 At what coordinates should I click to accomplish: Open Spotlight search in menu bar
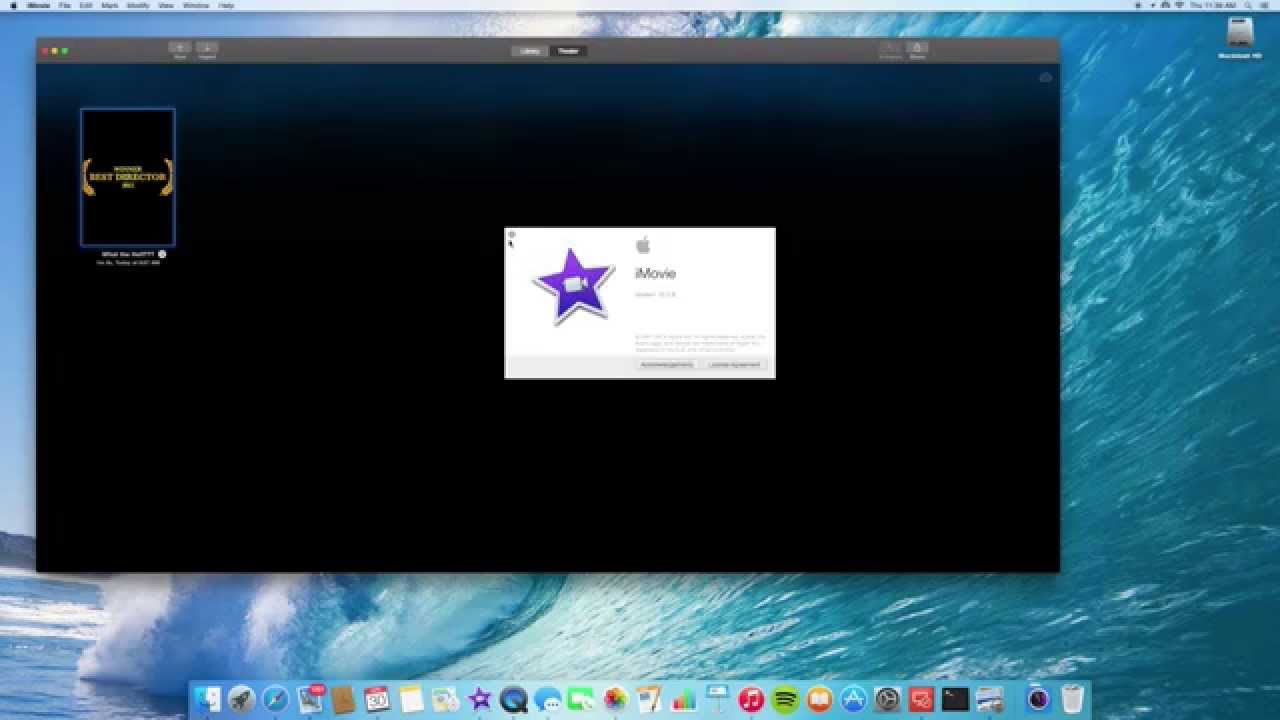(1249, 5)
